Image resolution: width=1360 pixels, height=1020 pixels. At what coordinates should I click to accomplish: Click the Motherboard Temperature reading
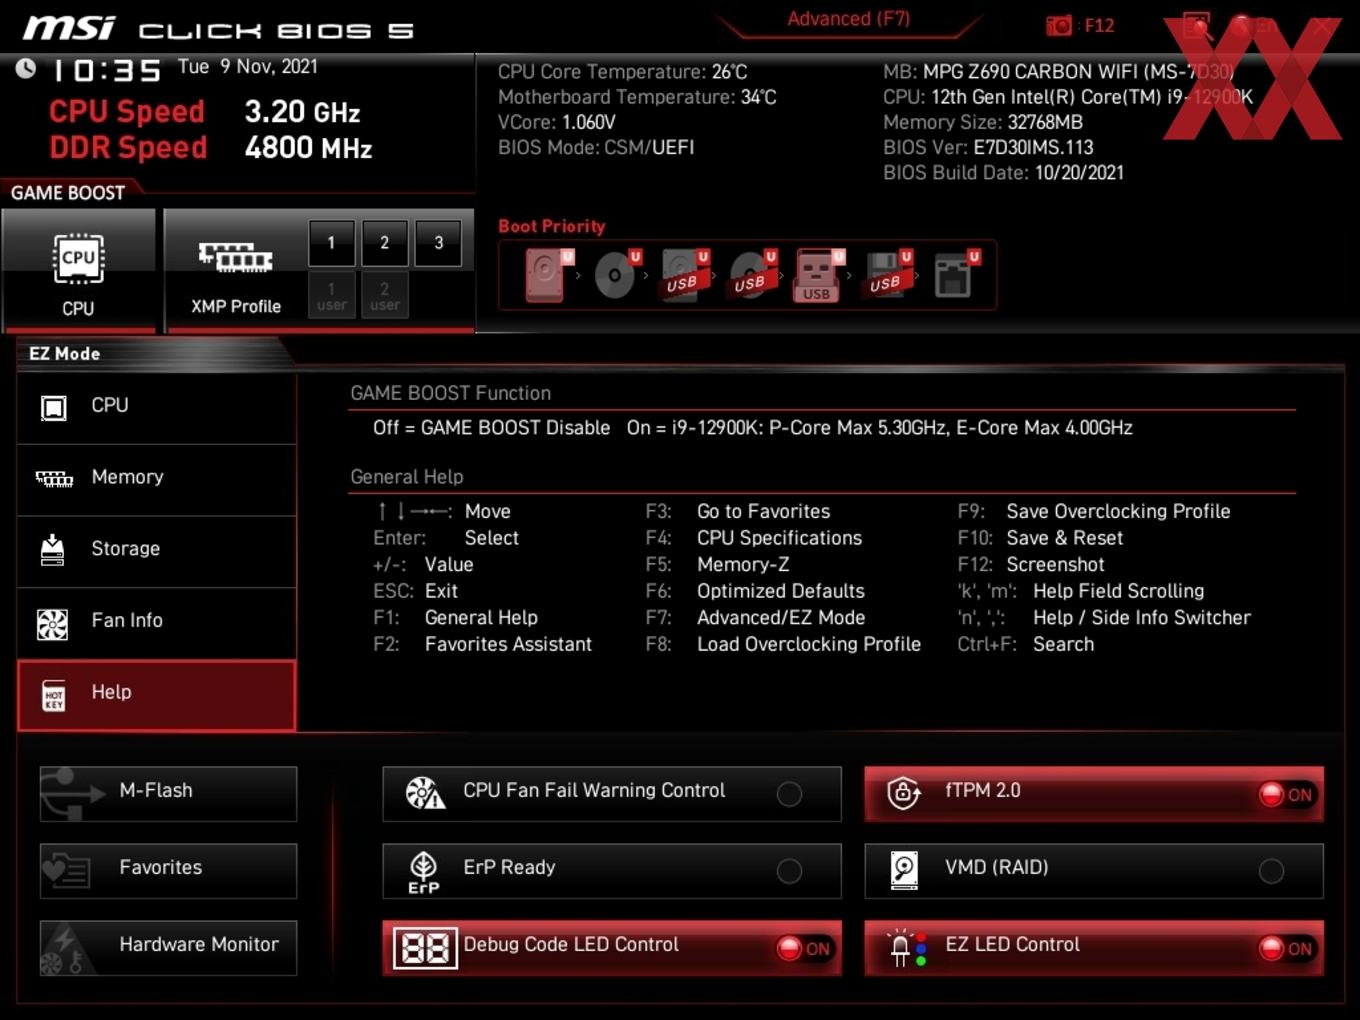point(637,97)
